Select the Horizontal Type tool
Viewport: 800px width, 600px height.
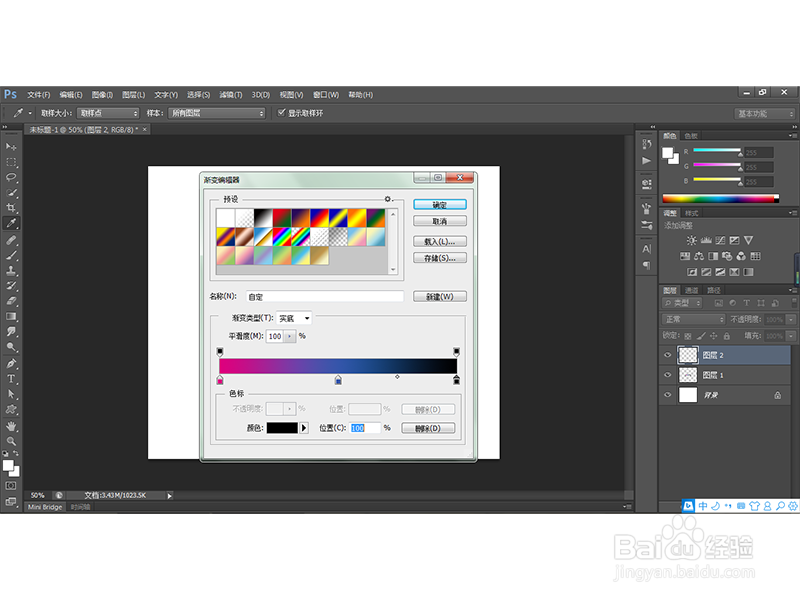point(11,379)
